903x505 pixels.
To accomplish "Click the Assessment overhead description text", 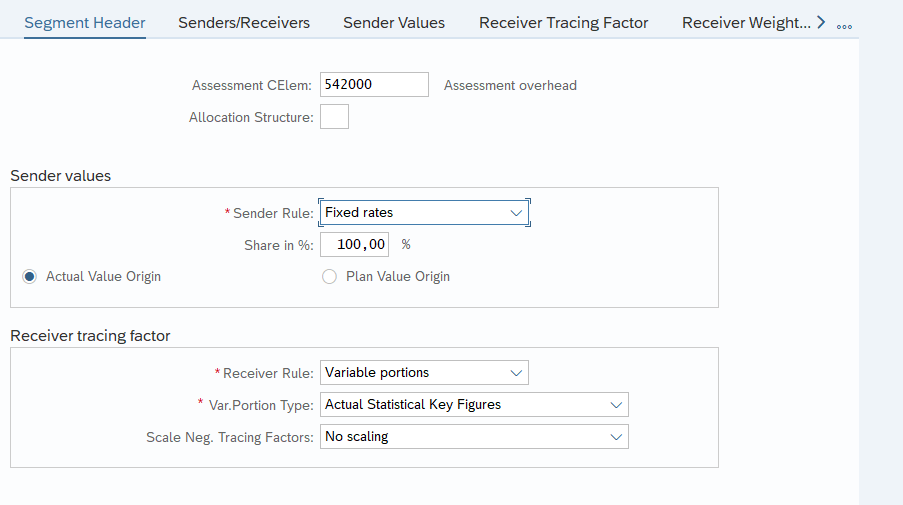I will coord(510,85).
